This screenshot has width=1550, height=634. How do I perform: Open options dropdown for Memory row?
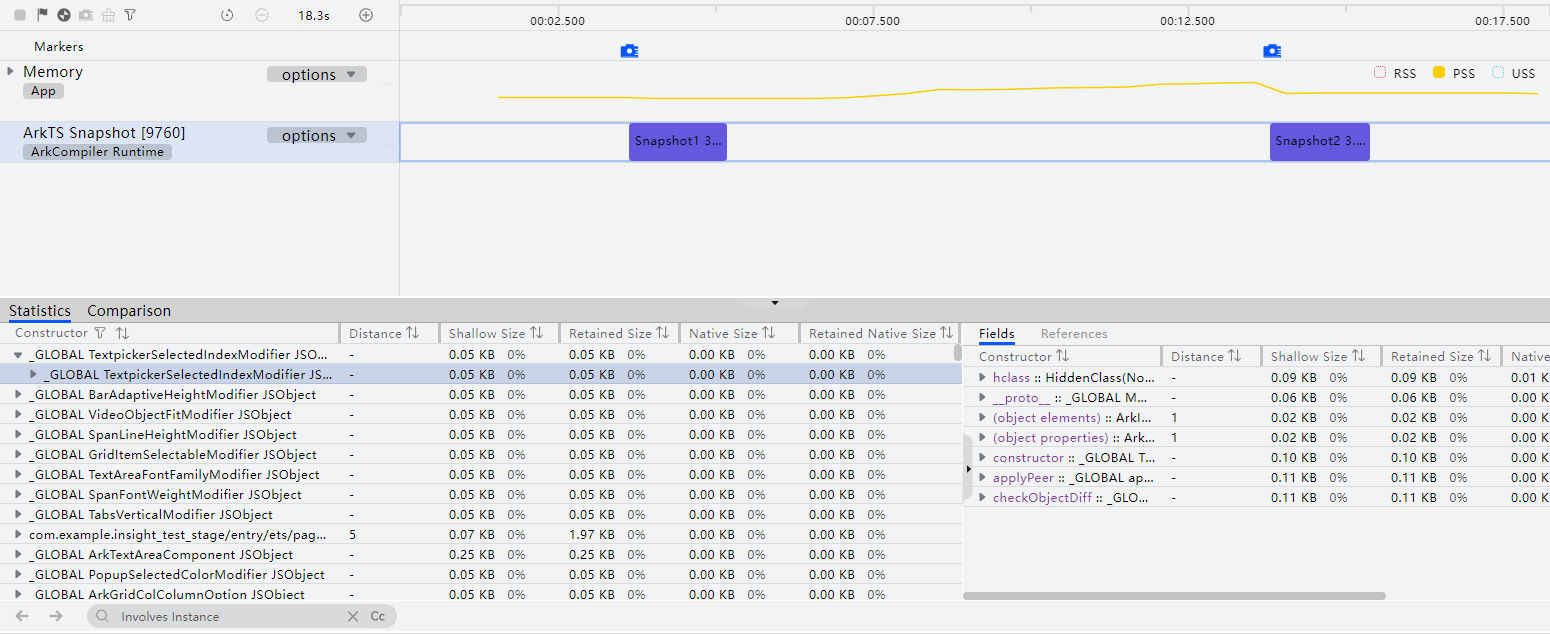[x=317, y=74]
